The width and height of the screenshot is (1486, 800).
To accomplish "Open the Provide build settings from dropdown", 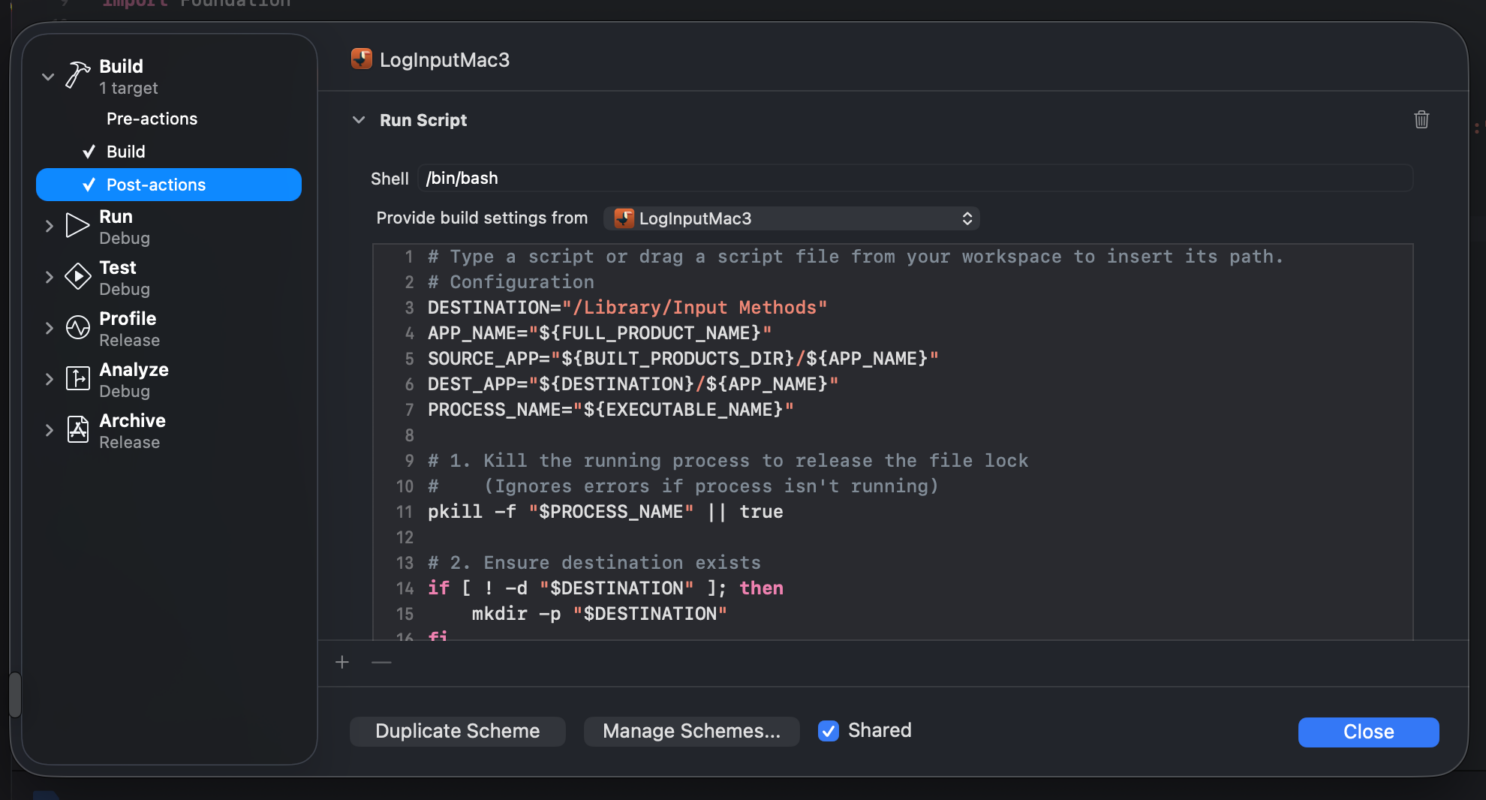I will [791, 218].
